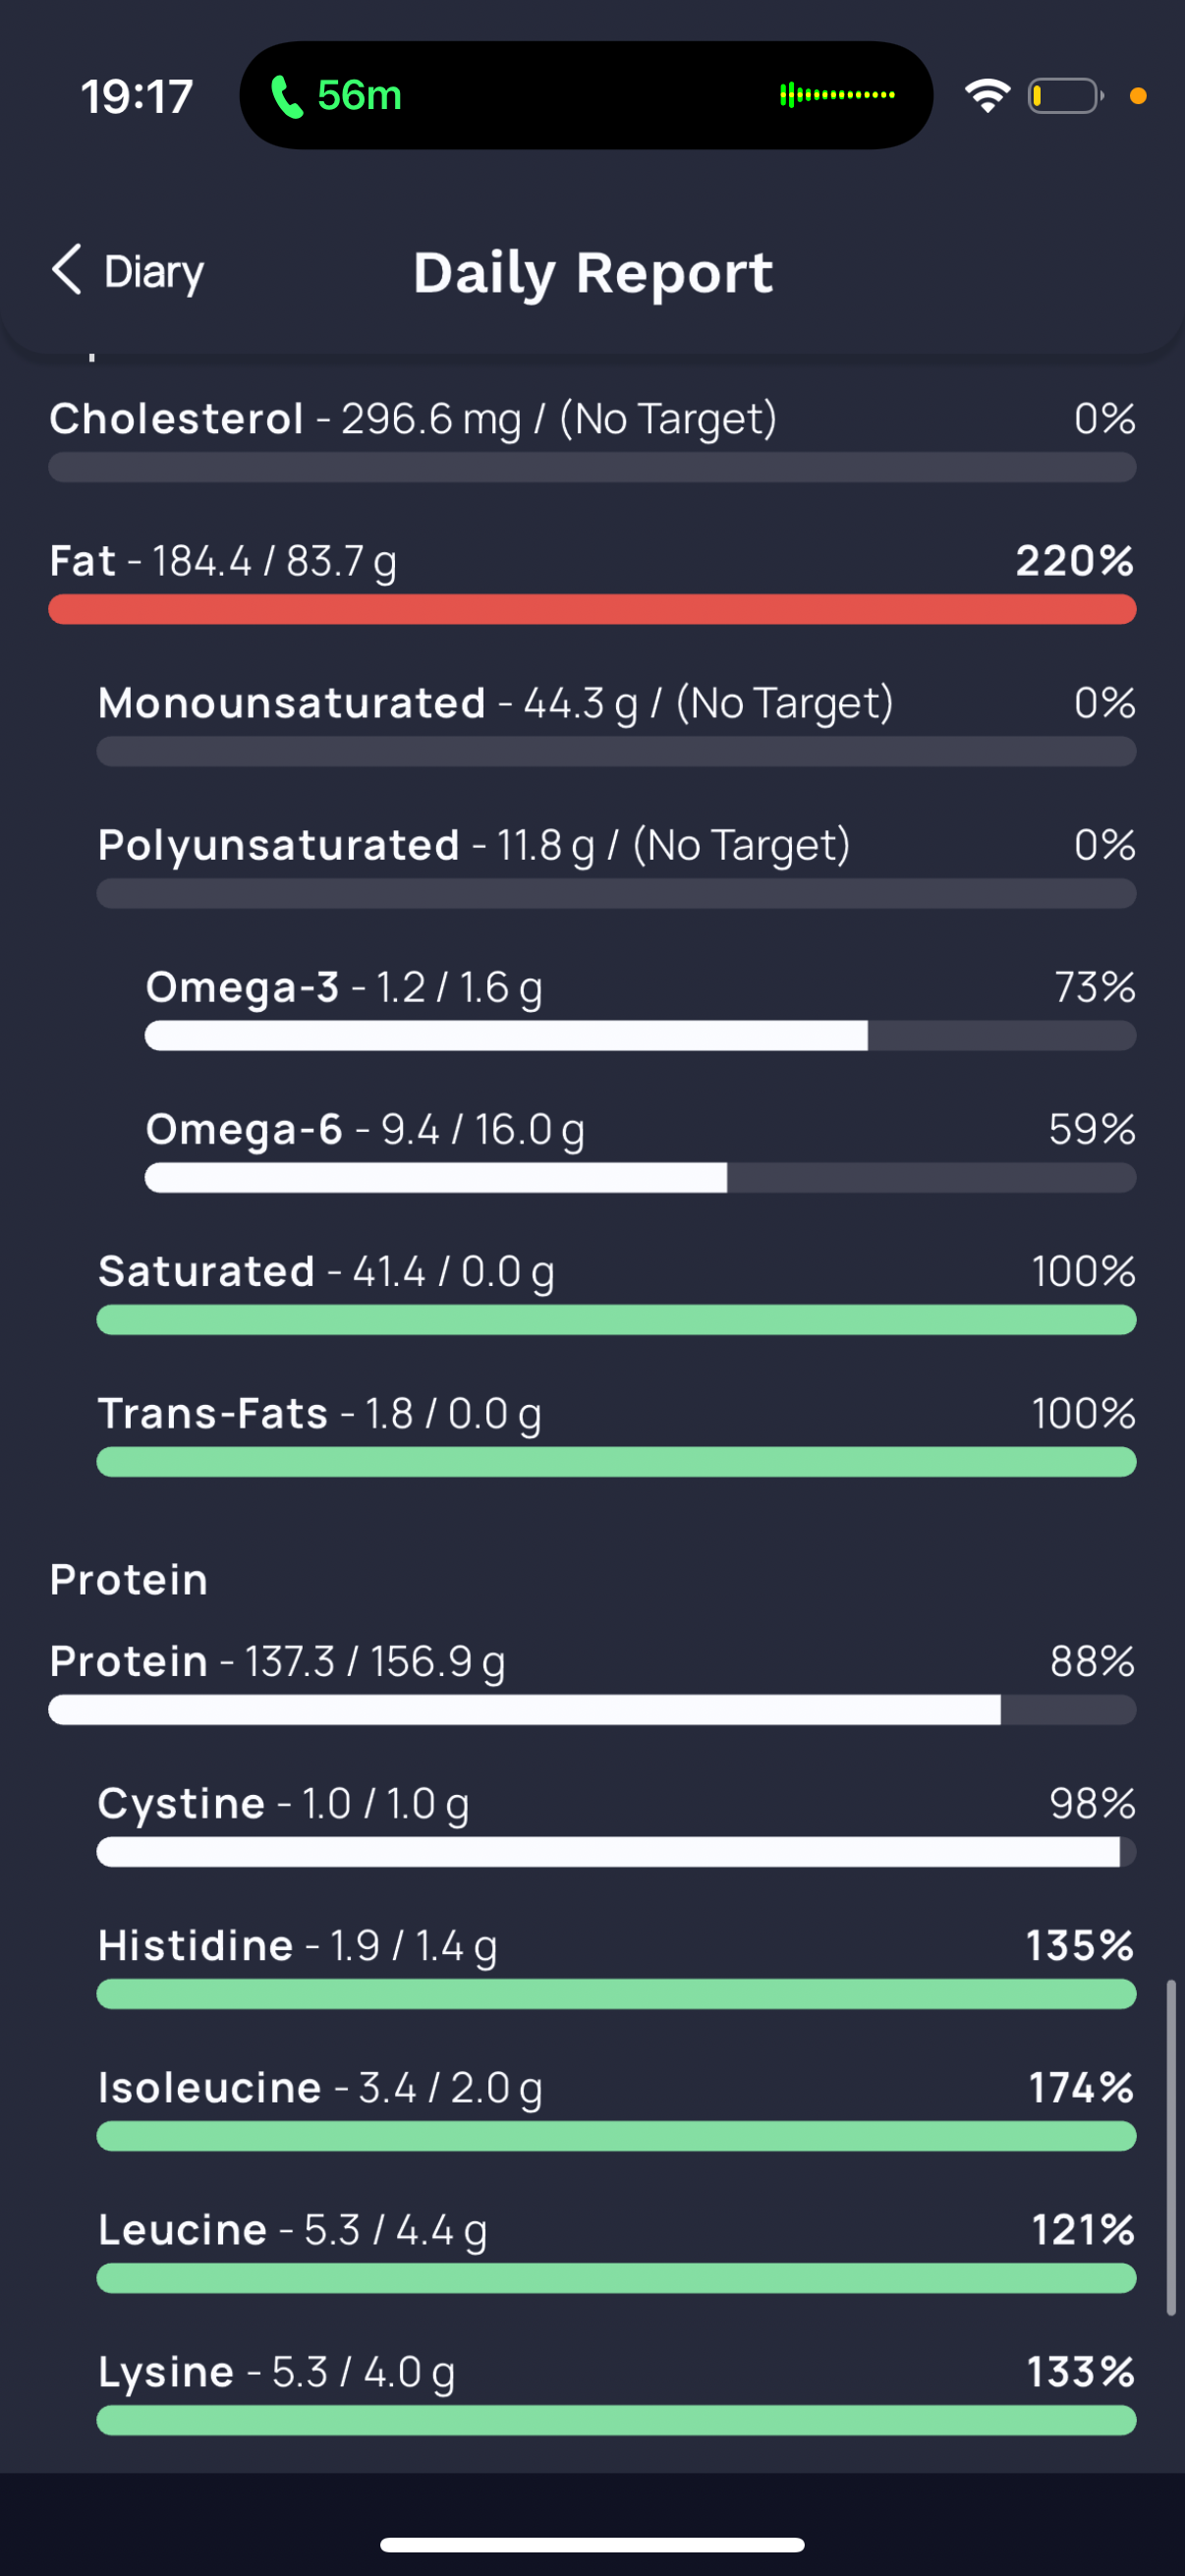Tap the Leucine 121% percentage
This screenshot has width=1185, height=2576.
pyautogui.click(x=1083, y=2229)
